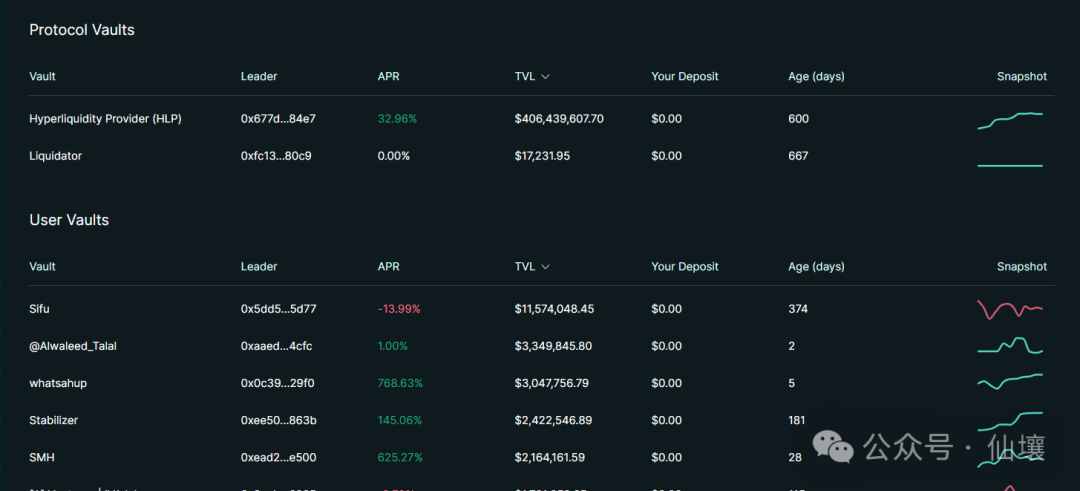The width and height of the screenshot is (1080, 491).
Task: Open the Hyperliquidity Provider (HLP) vault
Action: coord(105,119)
